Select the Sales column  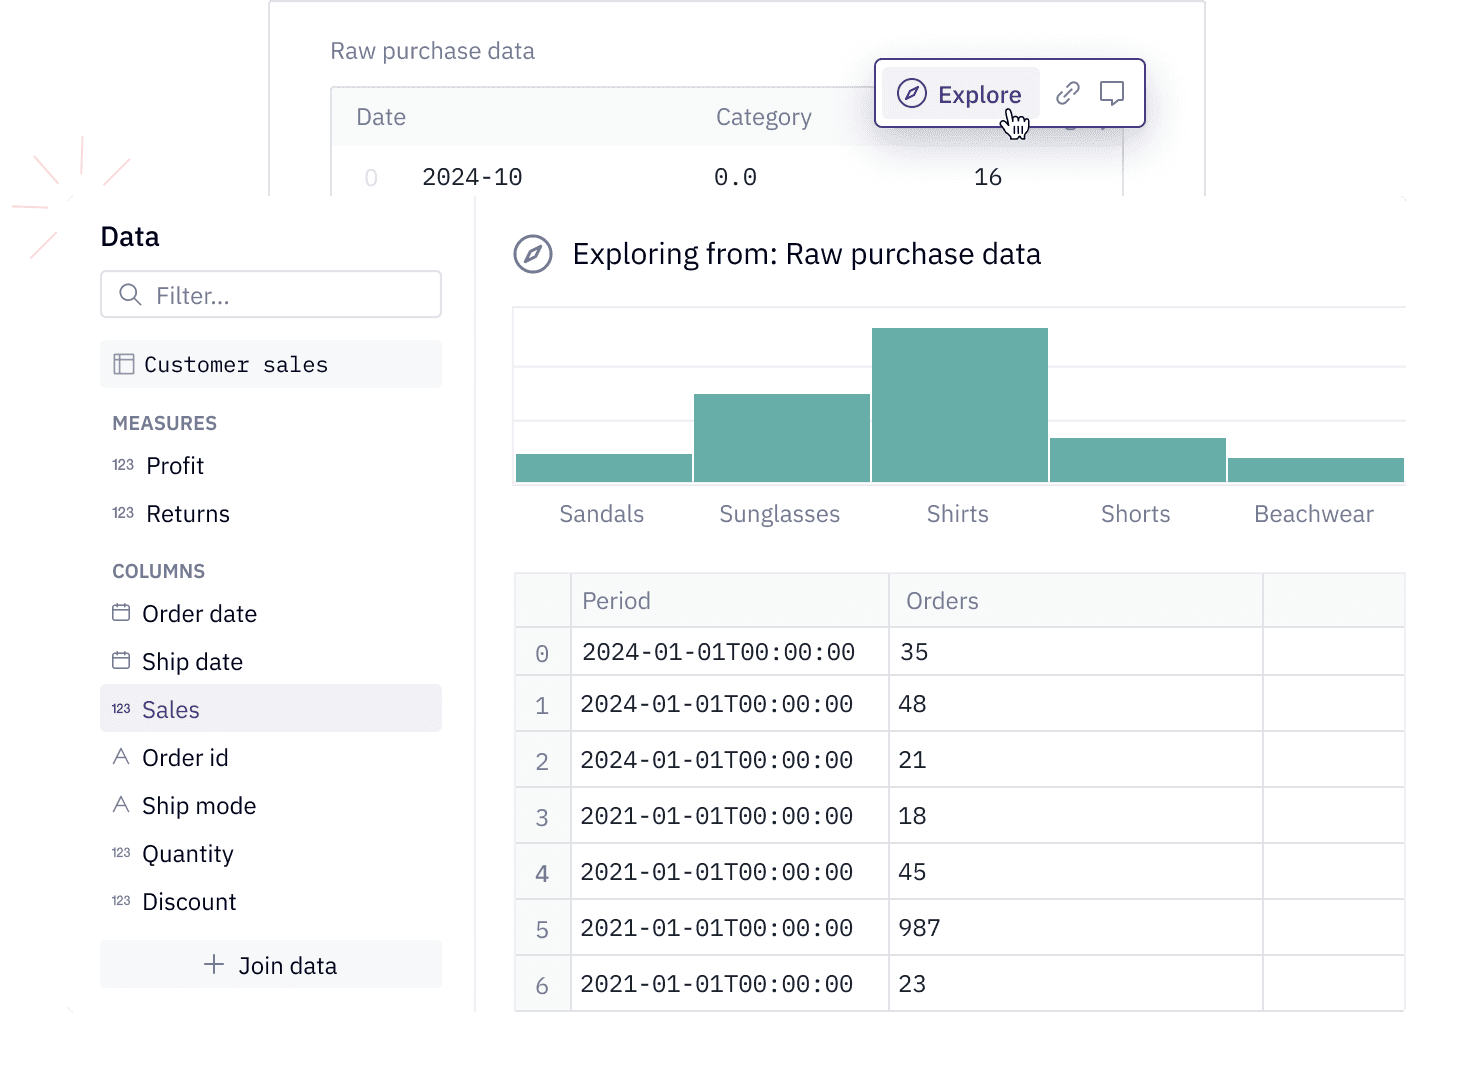pyautogui.click(x=171, y=710)
